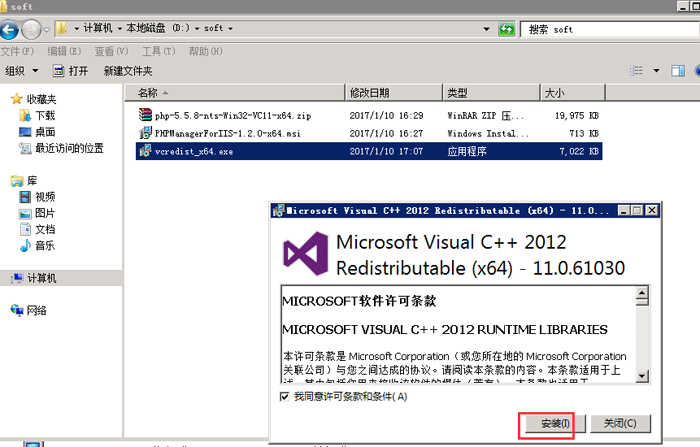Click the 搜索 soft search box
The height and width of the screenshot is (447, 700).
[x=610, y=29]
